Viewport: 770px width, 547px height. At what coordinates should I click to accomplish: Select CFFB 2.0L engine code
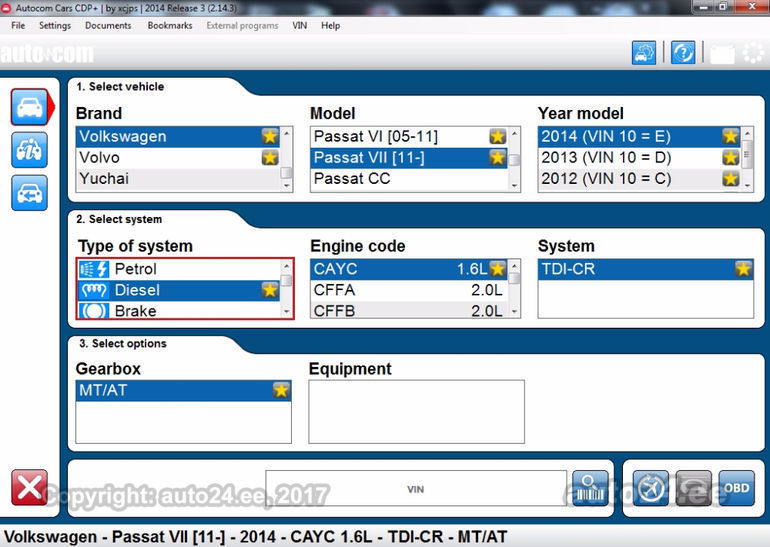(x=409, y=311)
